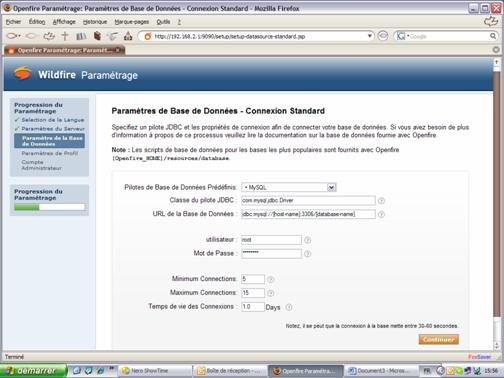Open the Marque-pages menu
The image size is (504, 378).
tap(132, 22)
